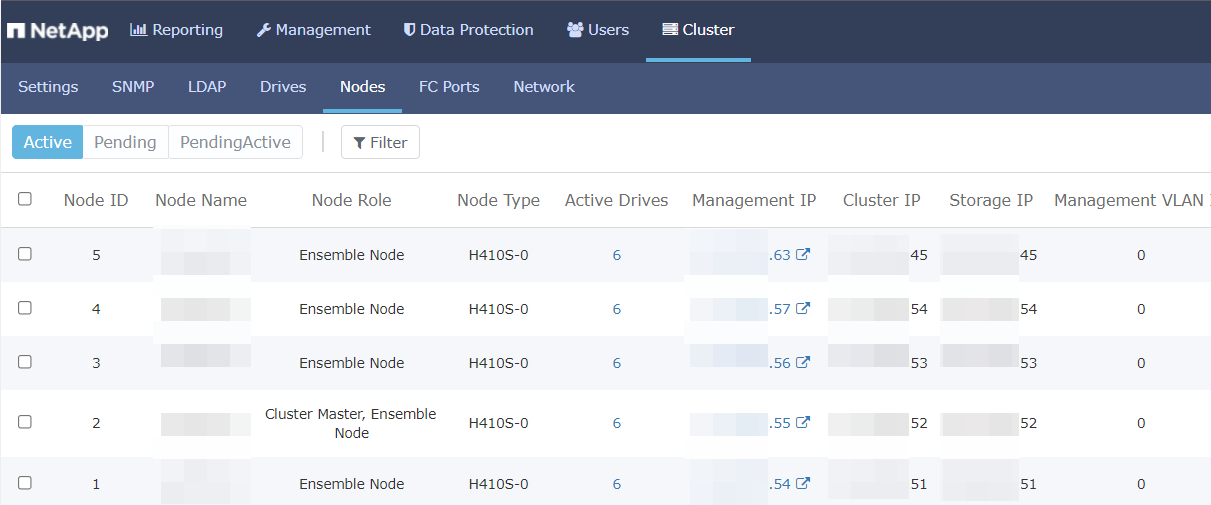Check the box for Node ID 3
Viewport: 1211px width, 505px height.
point(25,362)
